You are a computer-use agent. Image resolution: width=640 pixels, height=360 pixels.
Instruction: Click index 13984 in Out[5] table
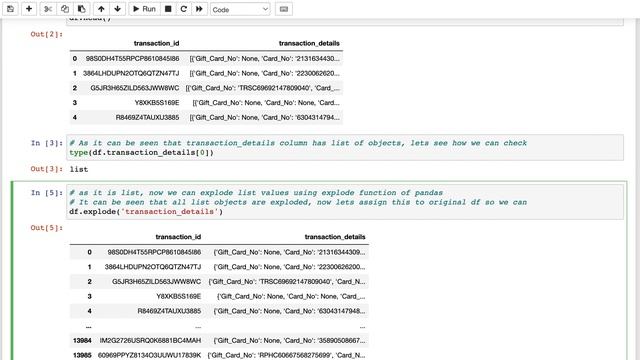point(82,340)
